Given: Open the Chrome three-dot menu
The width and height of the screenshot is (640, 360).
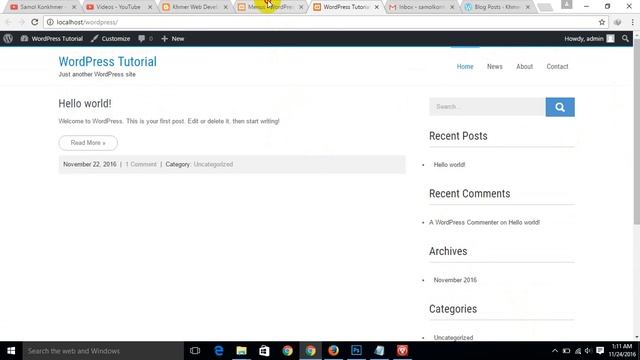Looking at the screenshot, I should (632, 22).
